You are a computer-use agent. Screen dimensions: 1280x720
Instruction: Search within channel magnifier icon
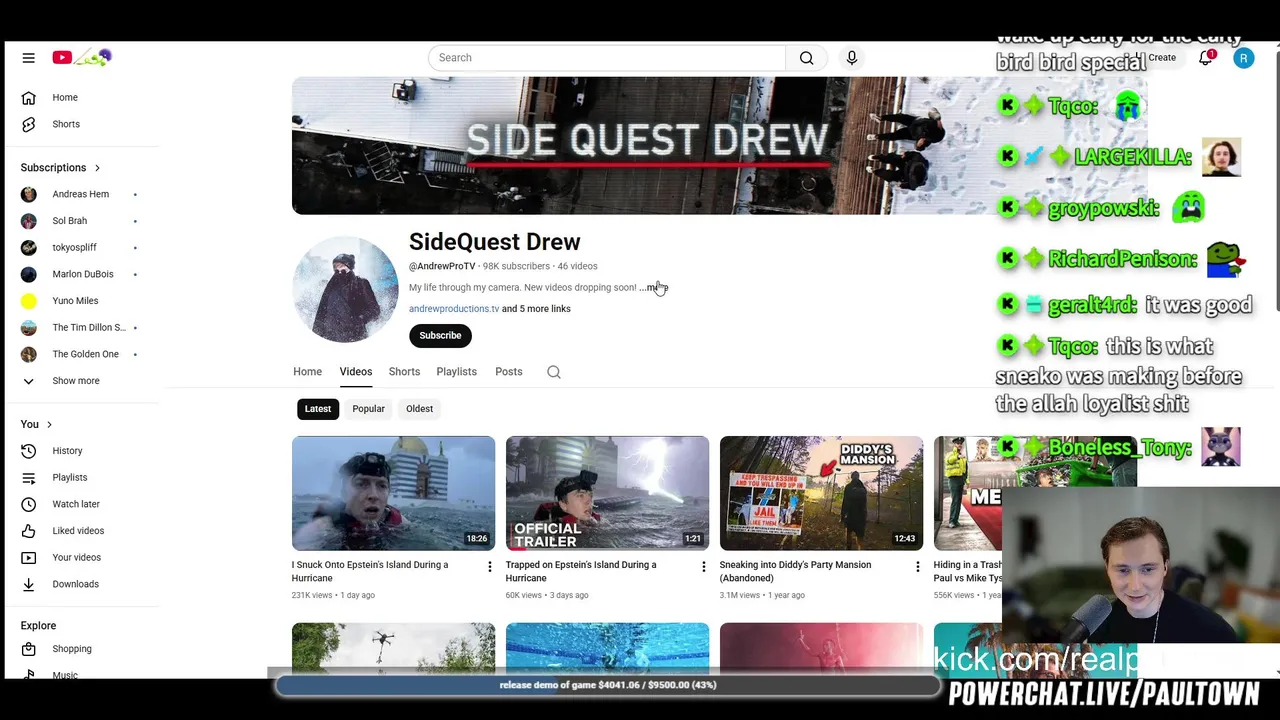554,372
